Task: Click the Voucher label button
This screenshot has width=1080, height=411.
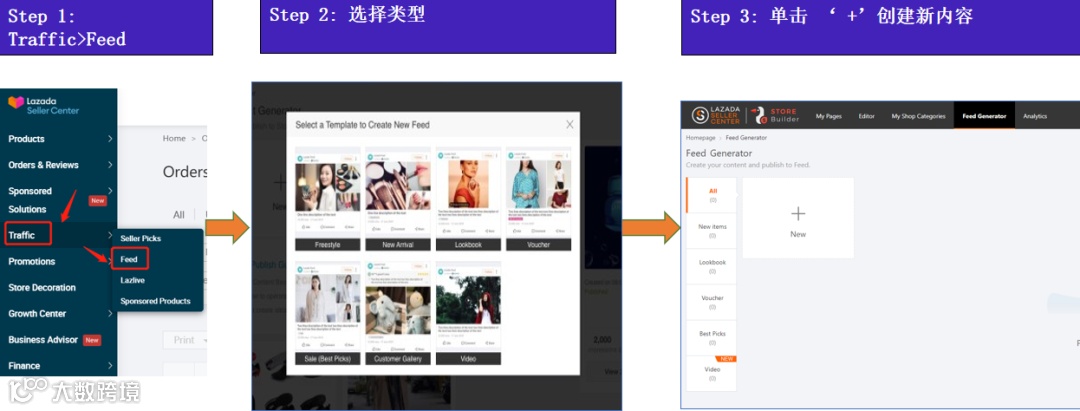Action: tap(539, 244)
